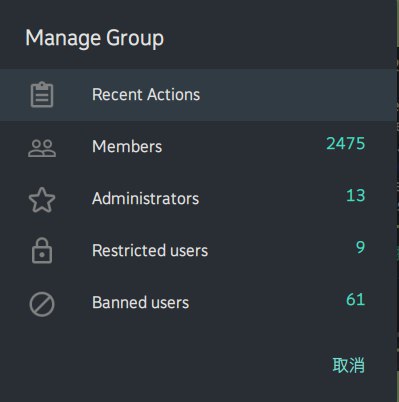This screenshot has height=402, width=399.
Task: Click the restricted users count 9
Action: (x=360, y=247)
